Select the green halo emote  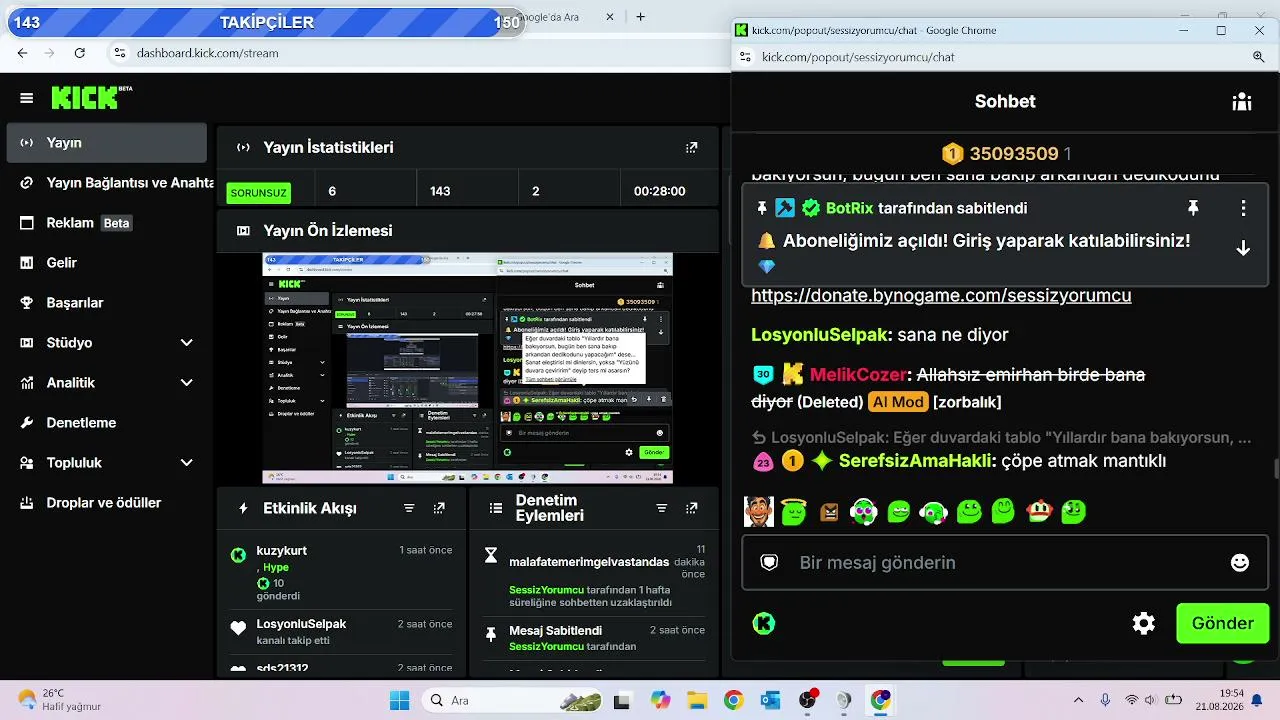coord(794,511)
